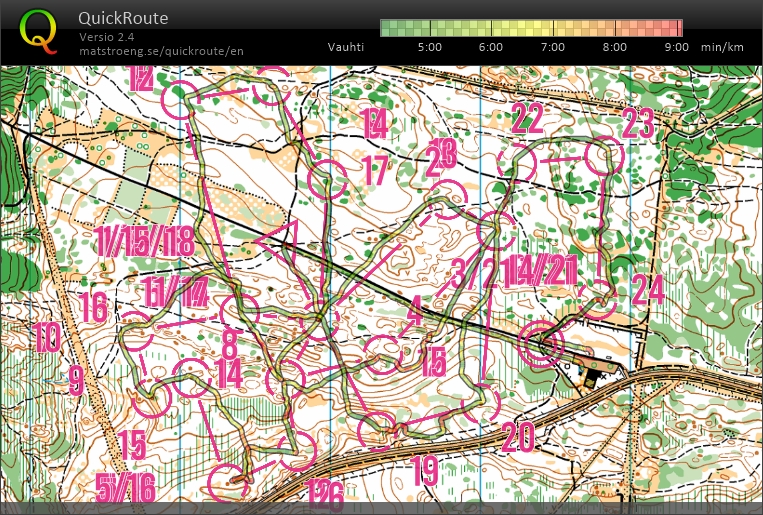Click the control number 19 label

click(425, 470)
